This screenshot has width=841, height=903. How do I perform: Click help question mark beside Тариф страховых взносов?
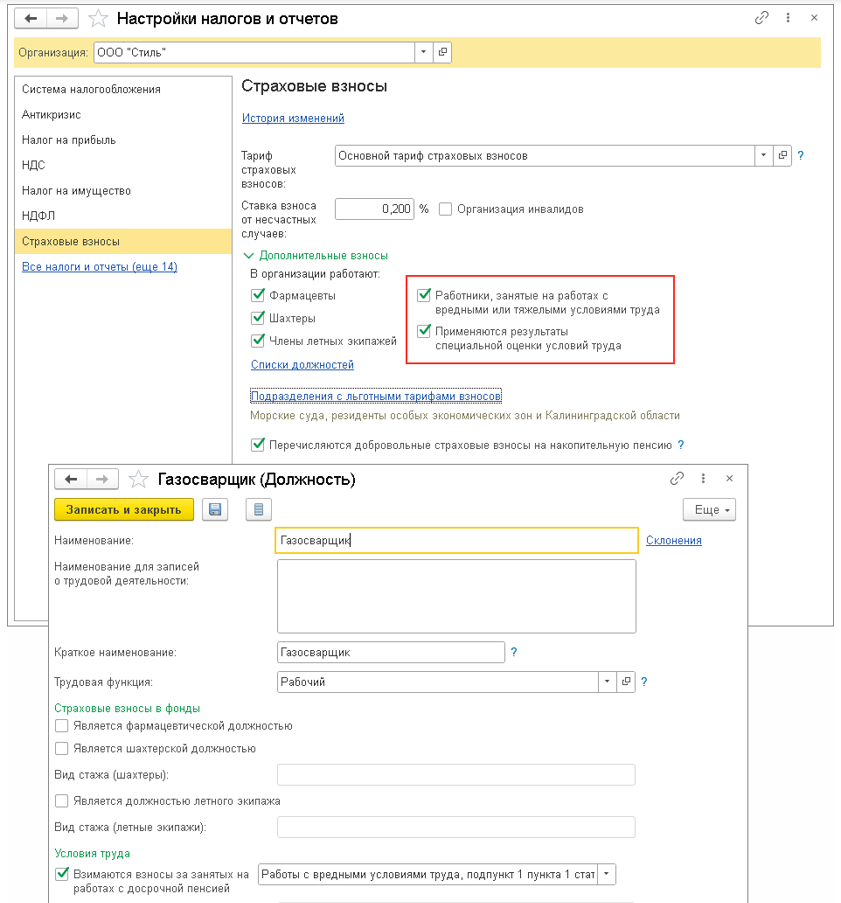pos(800,156)
